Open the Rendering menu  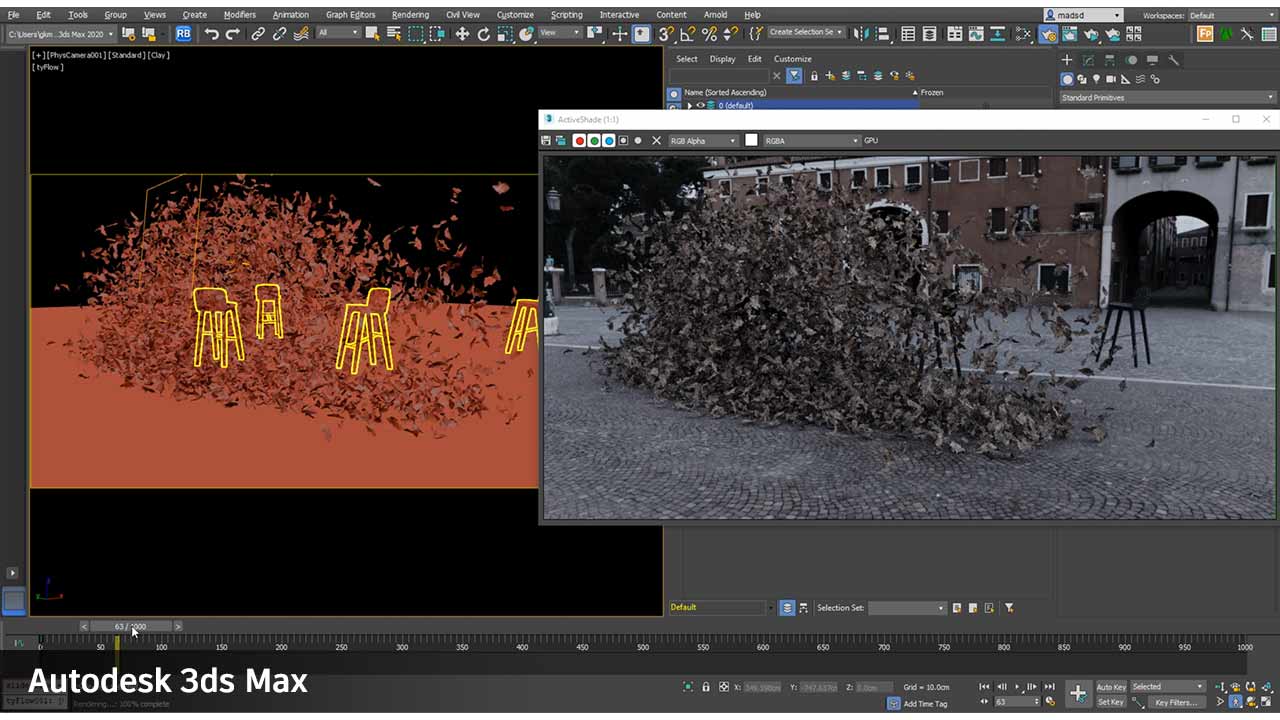click(x=410, y=15)
